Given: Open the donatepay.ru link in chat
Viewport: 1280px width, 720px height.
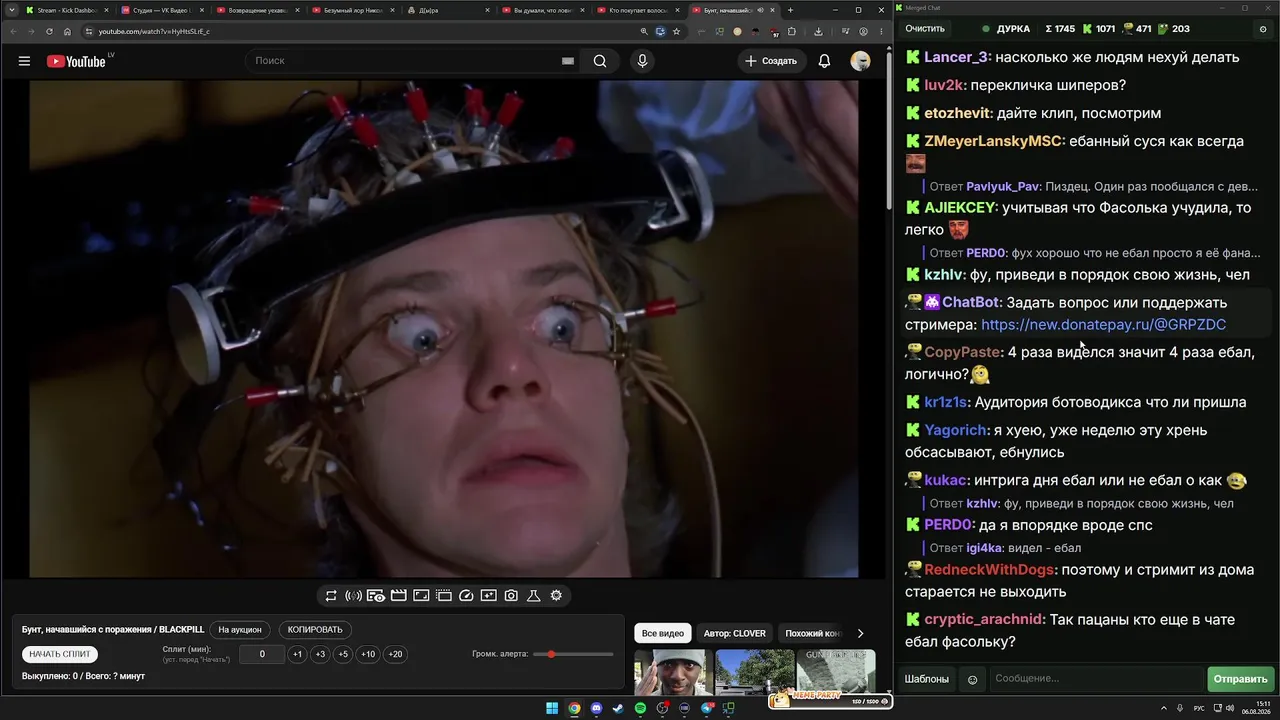Looking at the screenshot, I should click(1103, 325).
